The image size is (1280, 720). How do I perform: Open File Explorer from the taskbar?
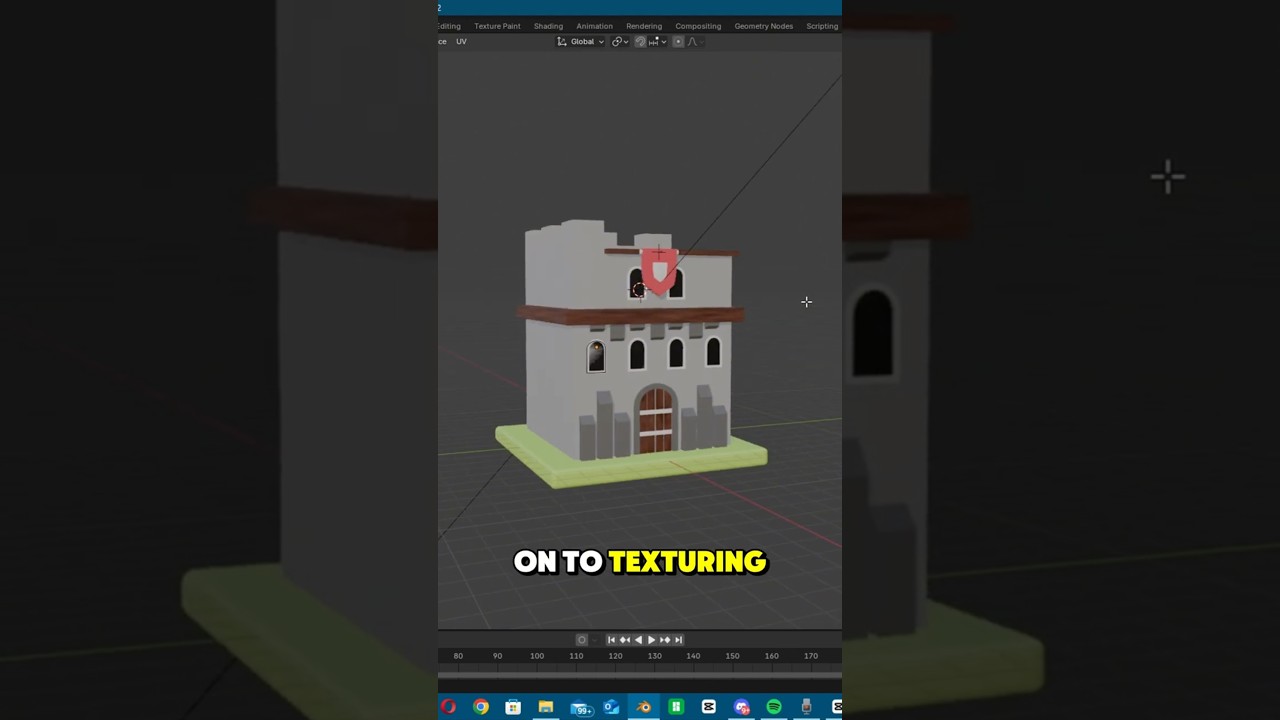[x=546, y=707]
